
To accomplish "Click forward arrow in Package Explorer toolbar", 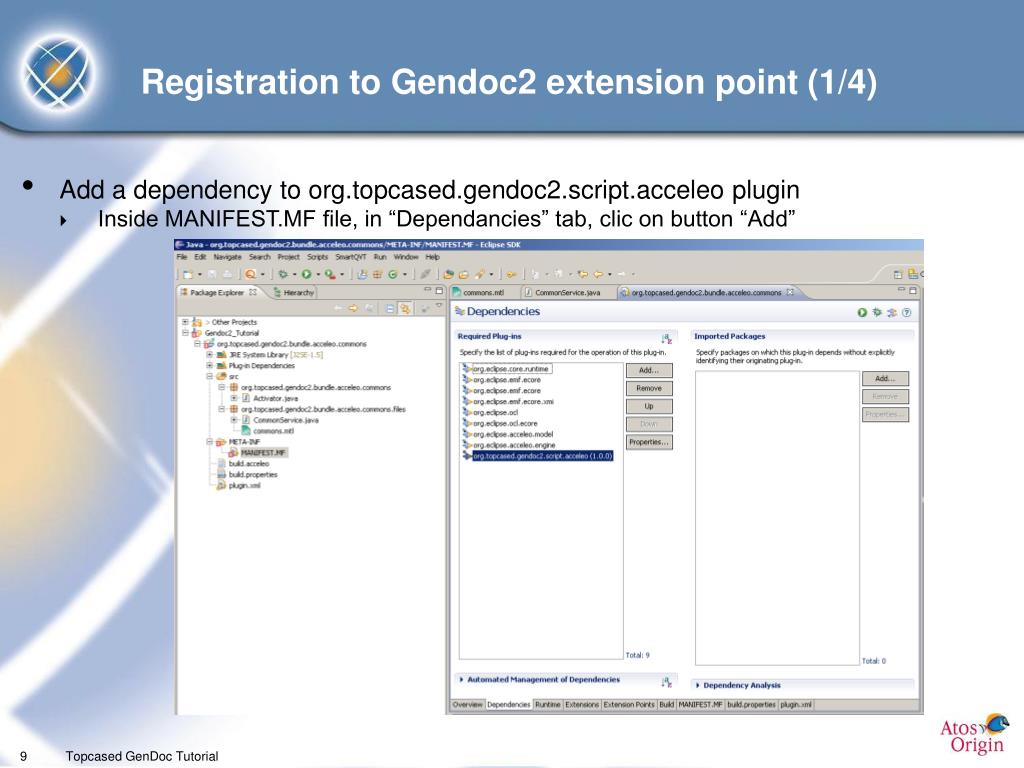I will pos(353,308).
